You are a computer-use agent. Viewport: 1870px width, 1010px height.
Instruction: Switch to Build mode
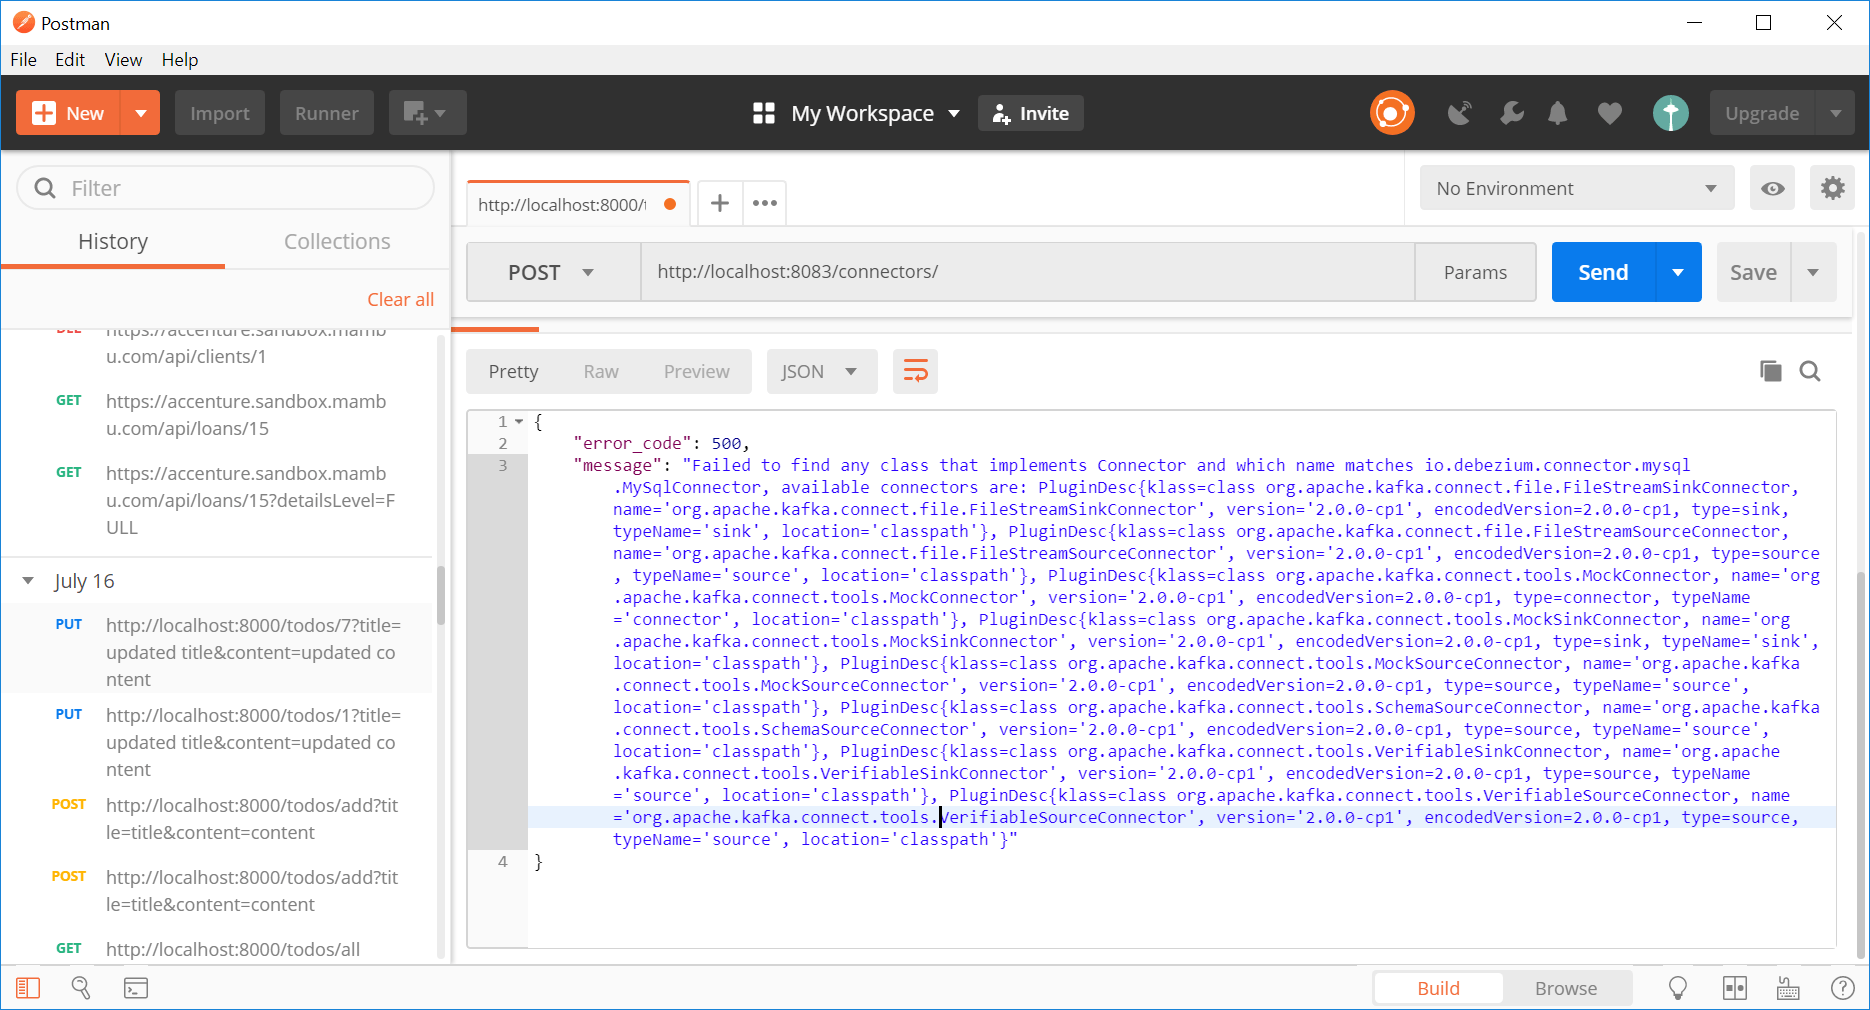[x=1438, y=988]
